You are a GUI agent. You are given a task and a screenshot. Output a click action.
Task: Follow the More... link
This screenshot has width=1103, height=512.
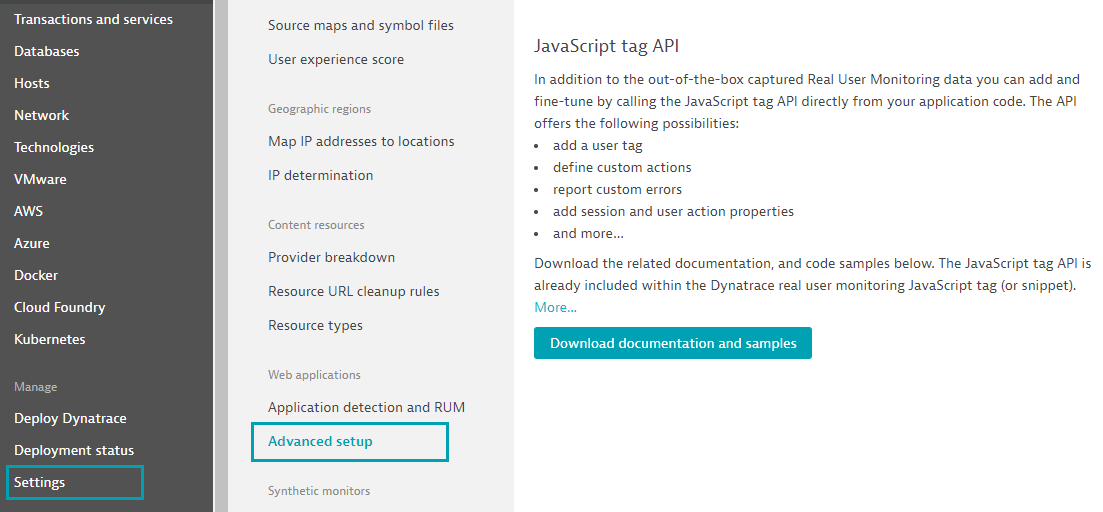[x=555, y=307]
